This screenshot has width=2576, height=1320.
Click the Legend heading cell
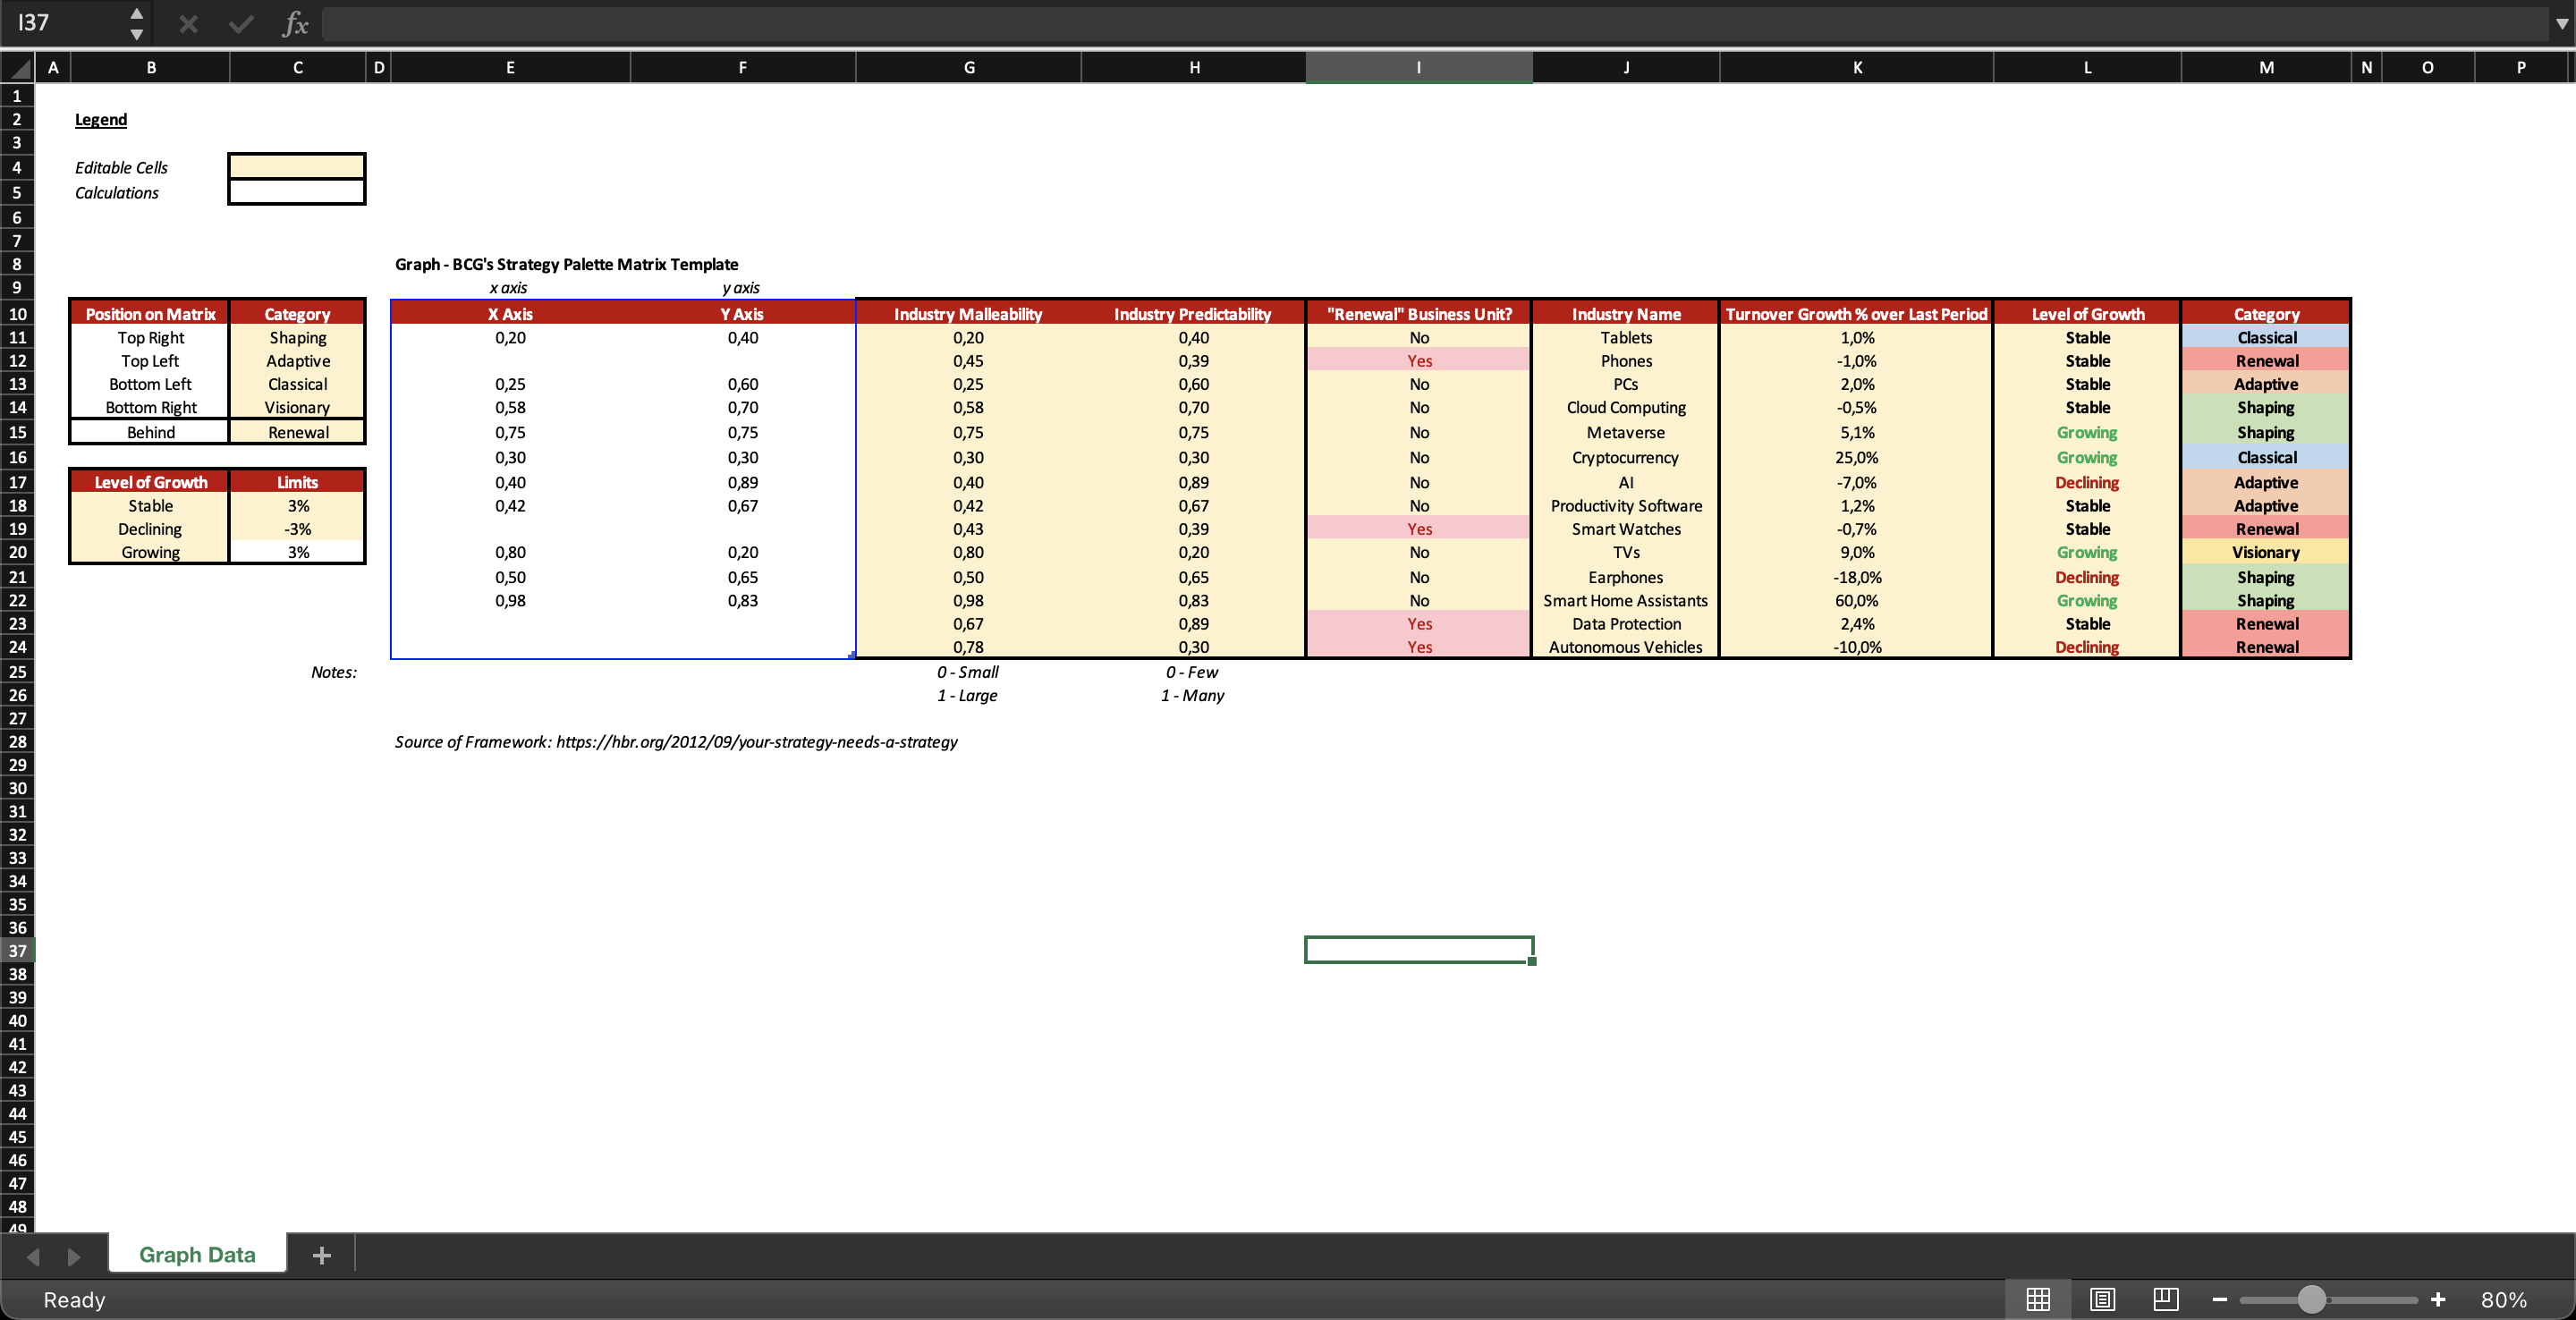click(x=101, y=119)
